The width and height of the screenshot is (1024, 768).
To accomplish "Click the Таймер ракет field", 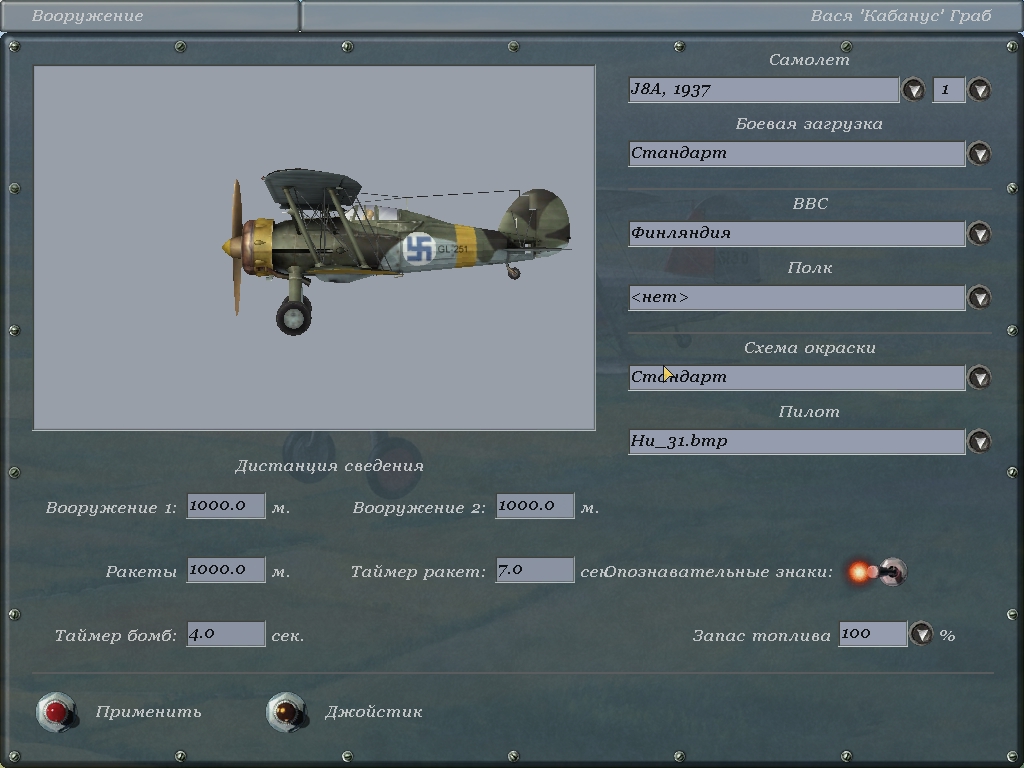I will [x=535, y=569].
